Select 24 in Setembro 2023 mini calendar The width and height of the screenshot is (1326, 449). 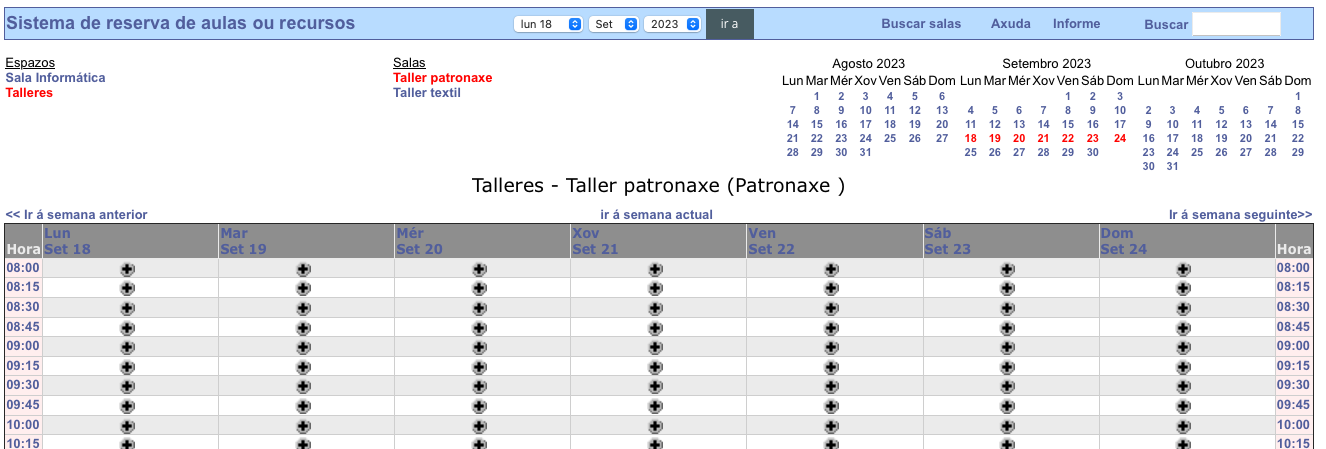click(1120, 139)
